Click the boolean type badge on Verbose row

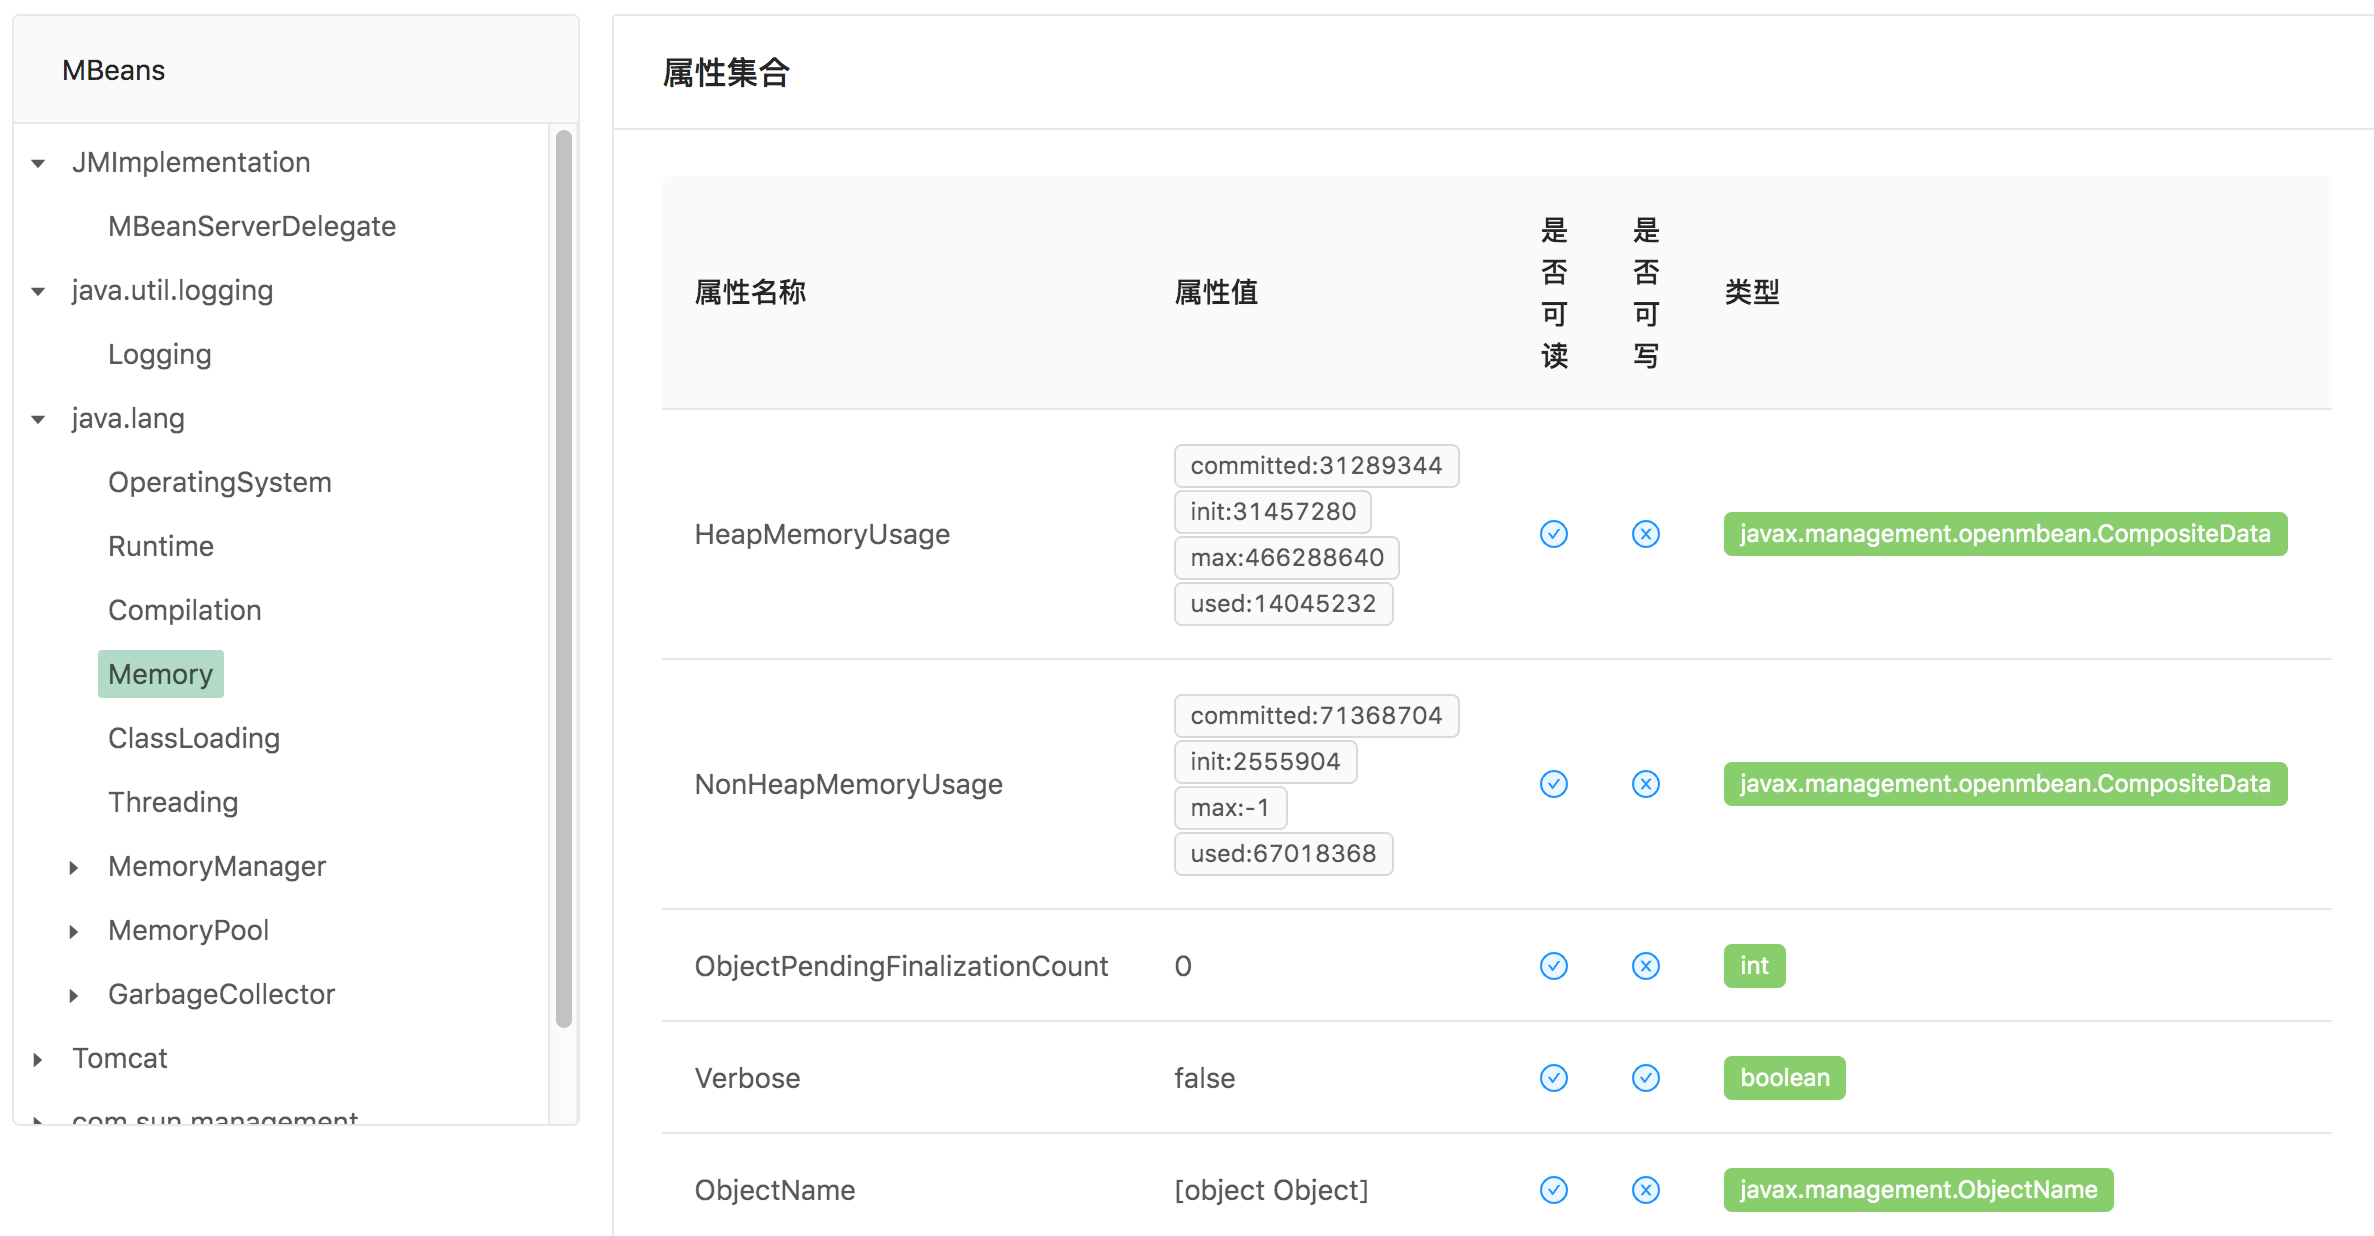click(x=1784, y=1078)
